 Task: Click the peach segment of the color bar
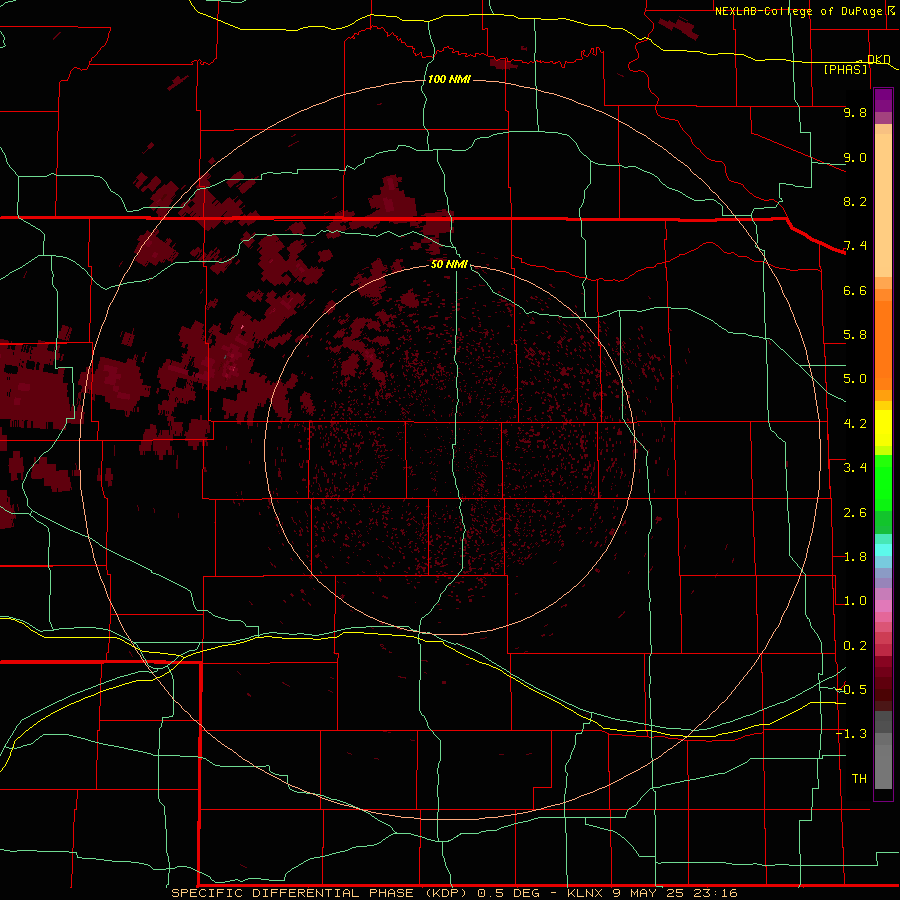[883, 201]
